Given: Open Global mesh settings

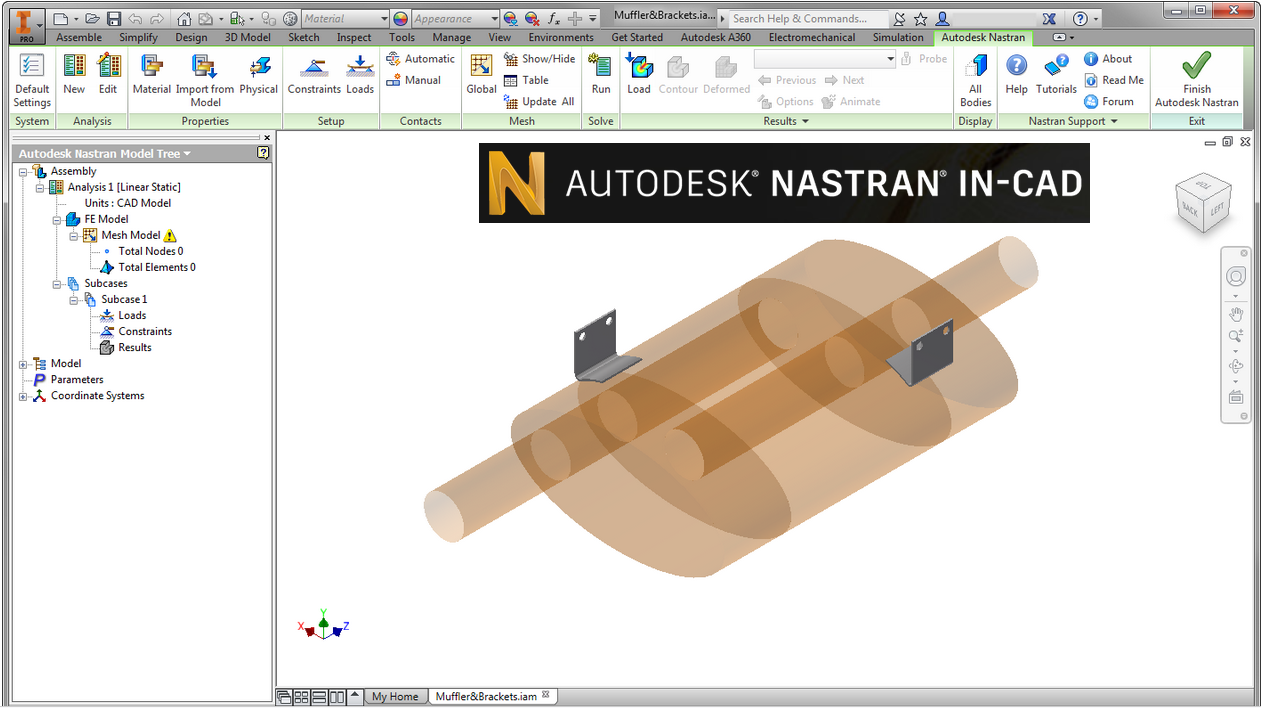Looking at the screenshot, I should click(481, 75).
